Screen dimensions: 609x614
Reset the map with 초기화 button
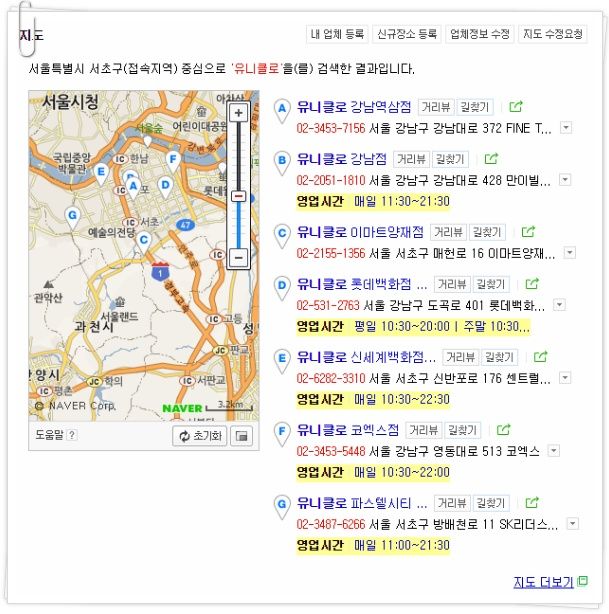[x=200, y=436]
